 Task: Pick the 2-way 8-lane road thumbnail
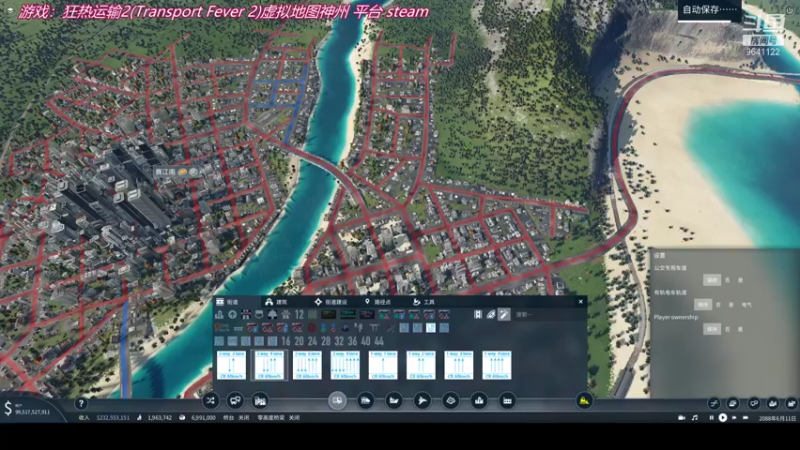345,365
